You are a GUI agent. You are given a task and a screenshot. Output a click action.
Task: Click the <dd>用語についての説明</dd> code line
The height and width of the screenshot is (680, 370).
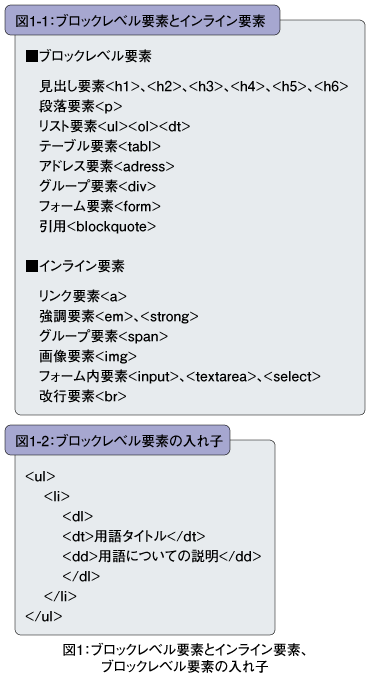click(x=162, y=556)
